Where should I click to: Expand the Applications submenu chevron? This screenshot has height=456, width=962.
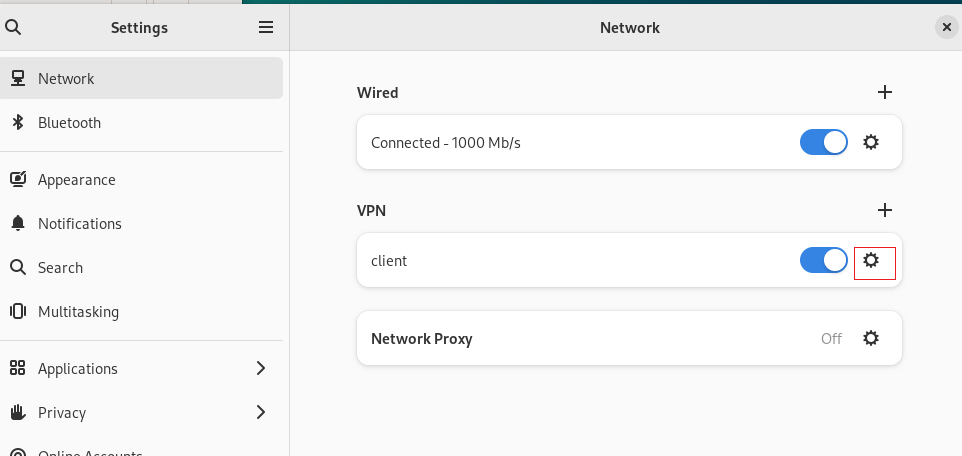pos(261,368)
